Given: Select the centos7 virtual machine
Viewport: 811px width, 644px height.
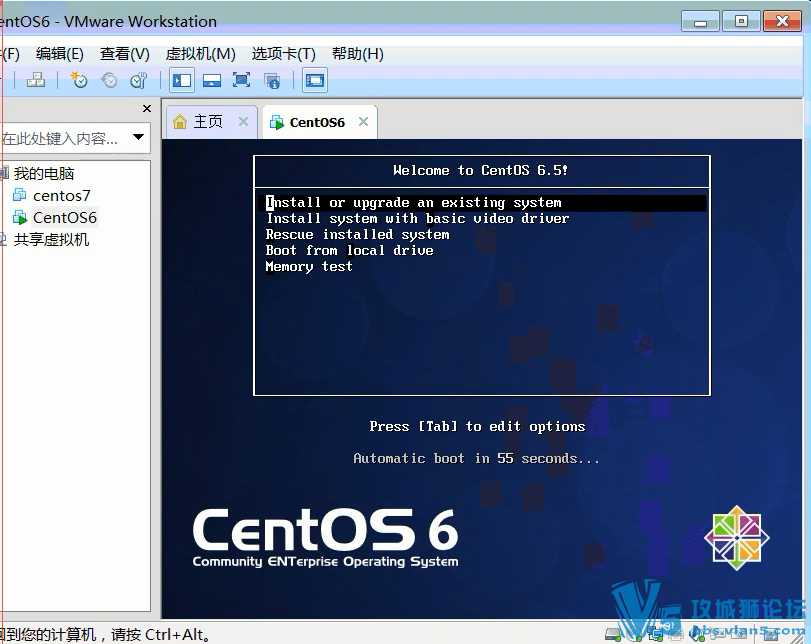Looking at the screenshot, I should point(62,196).
